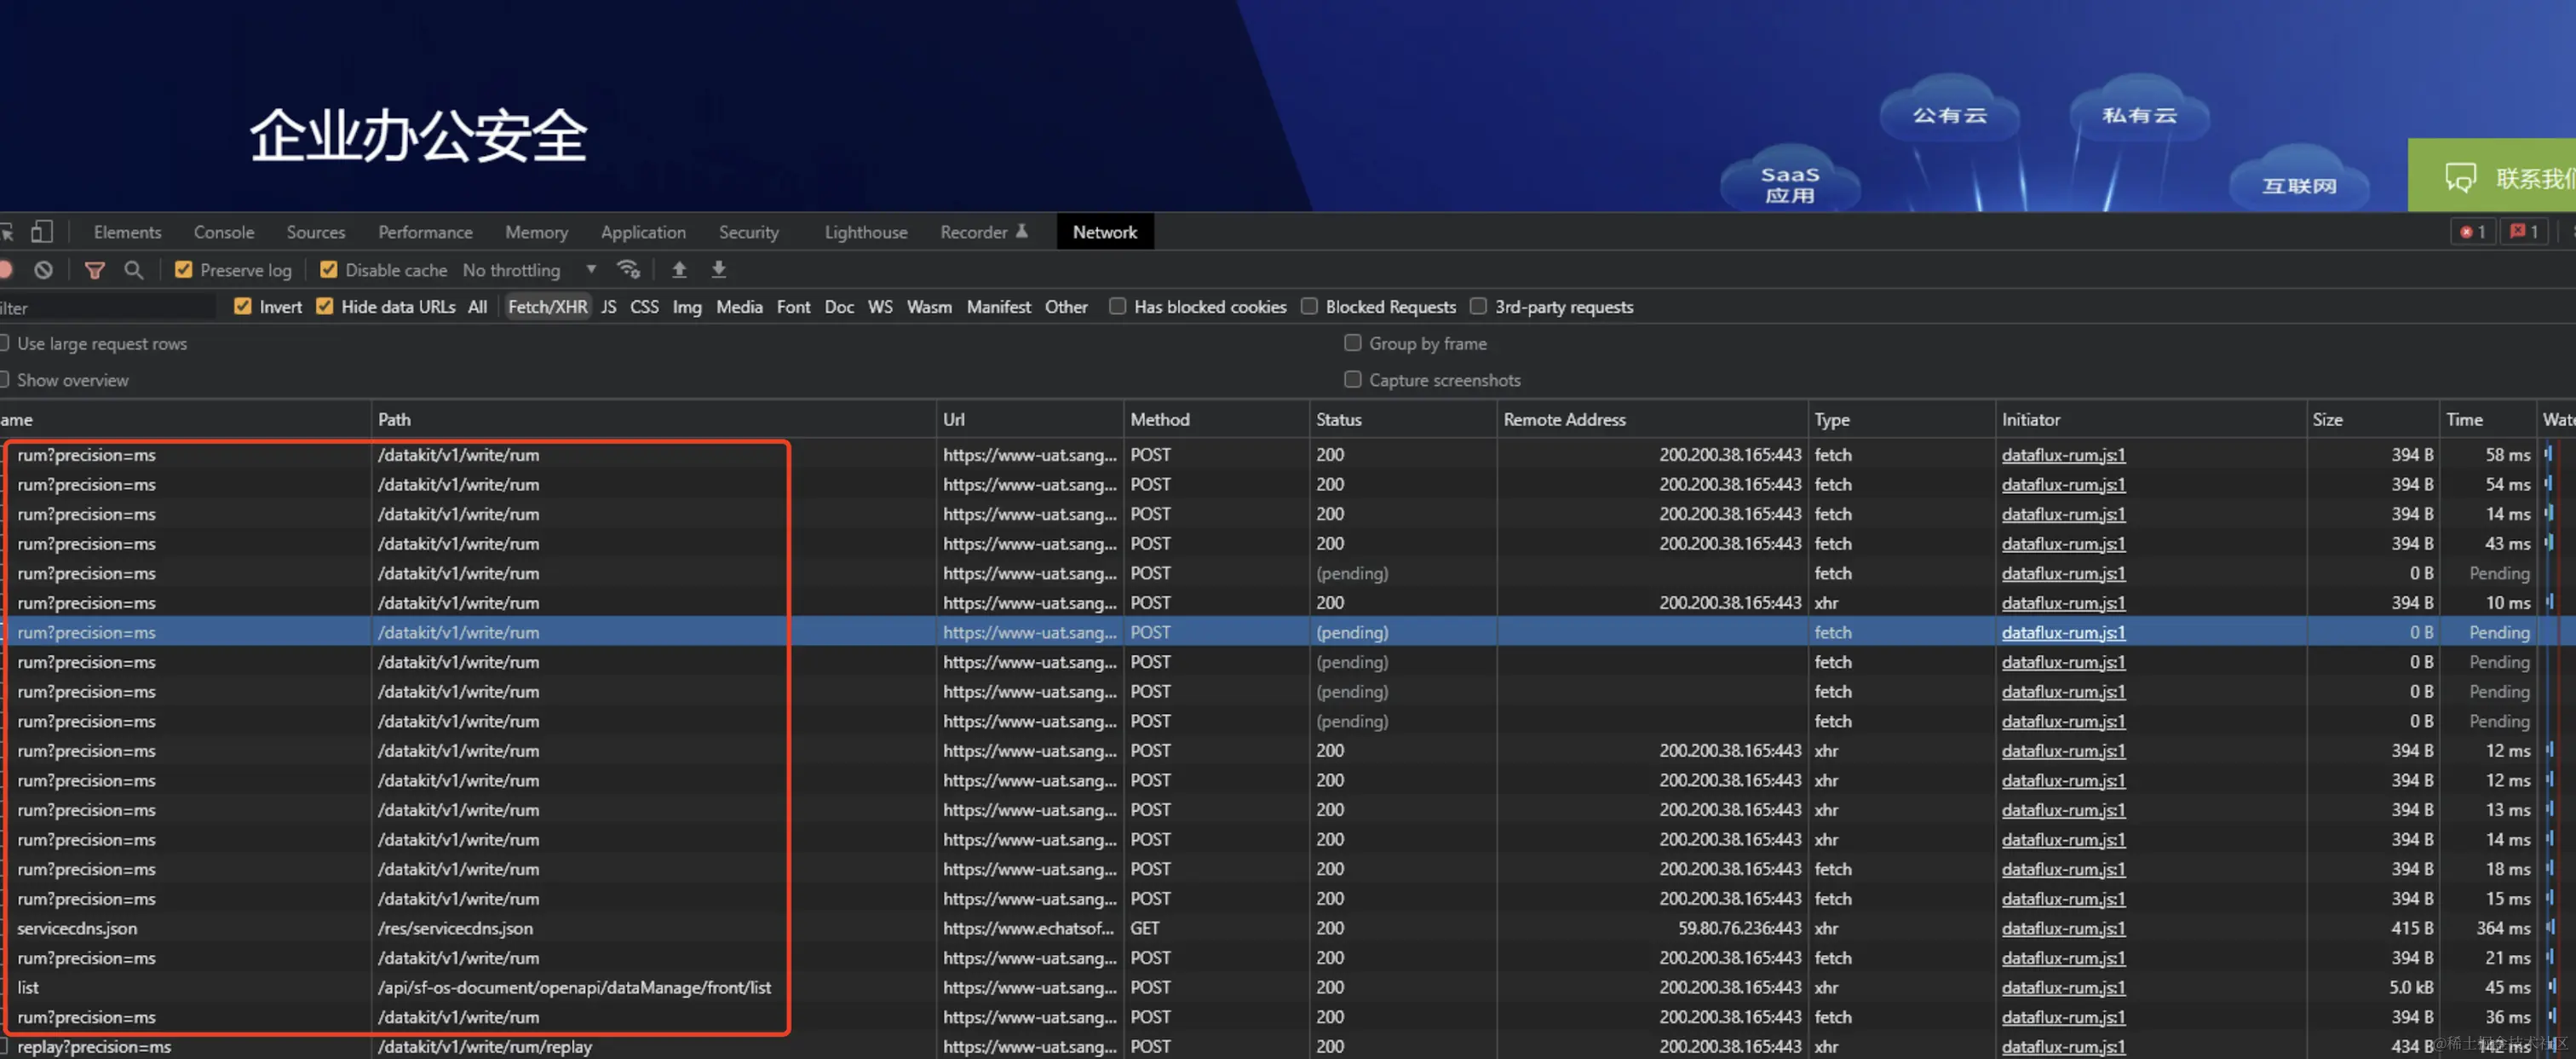Switch to the Lighthouse tab
Viewport: 2576px width, 1059px height.
click(865, 232)
